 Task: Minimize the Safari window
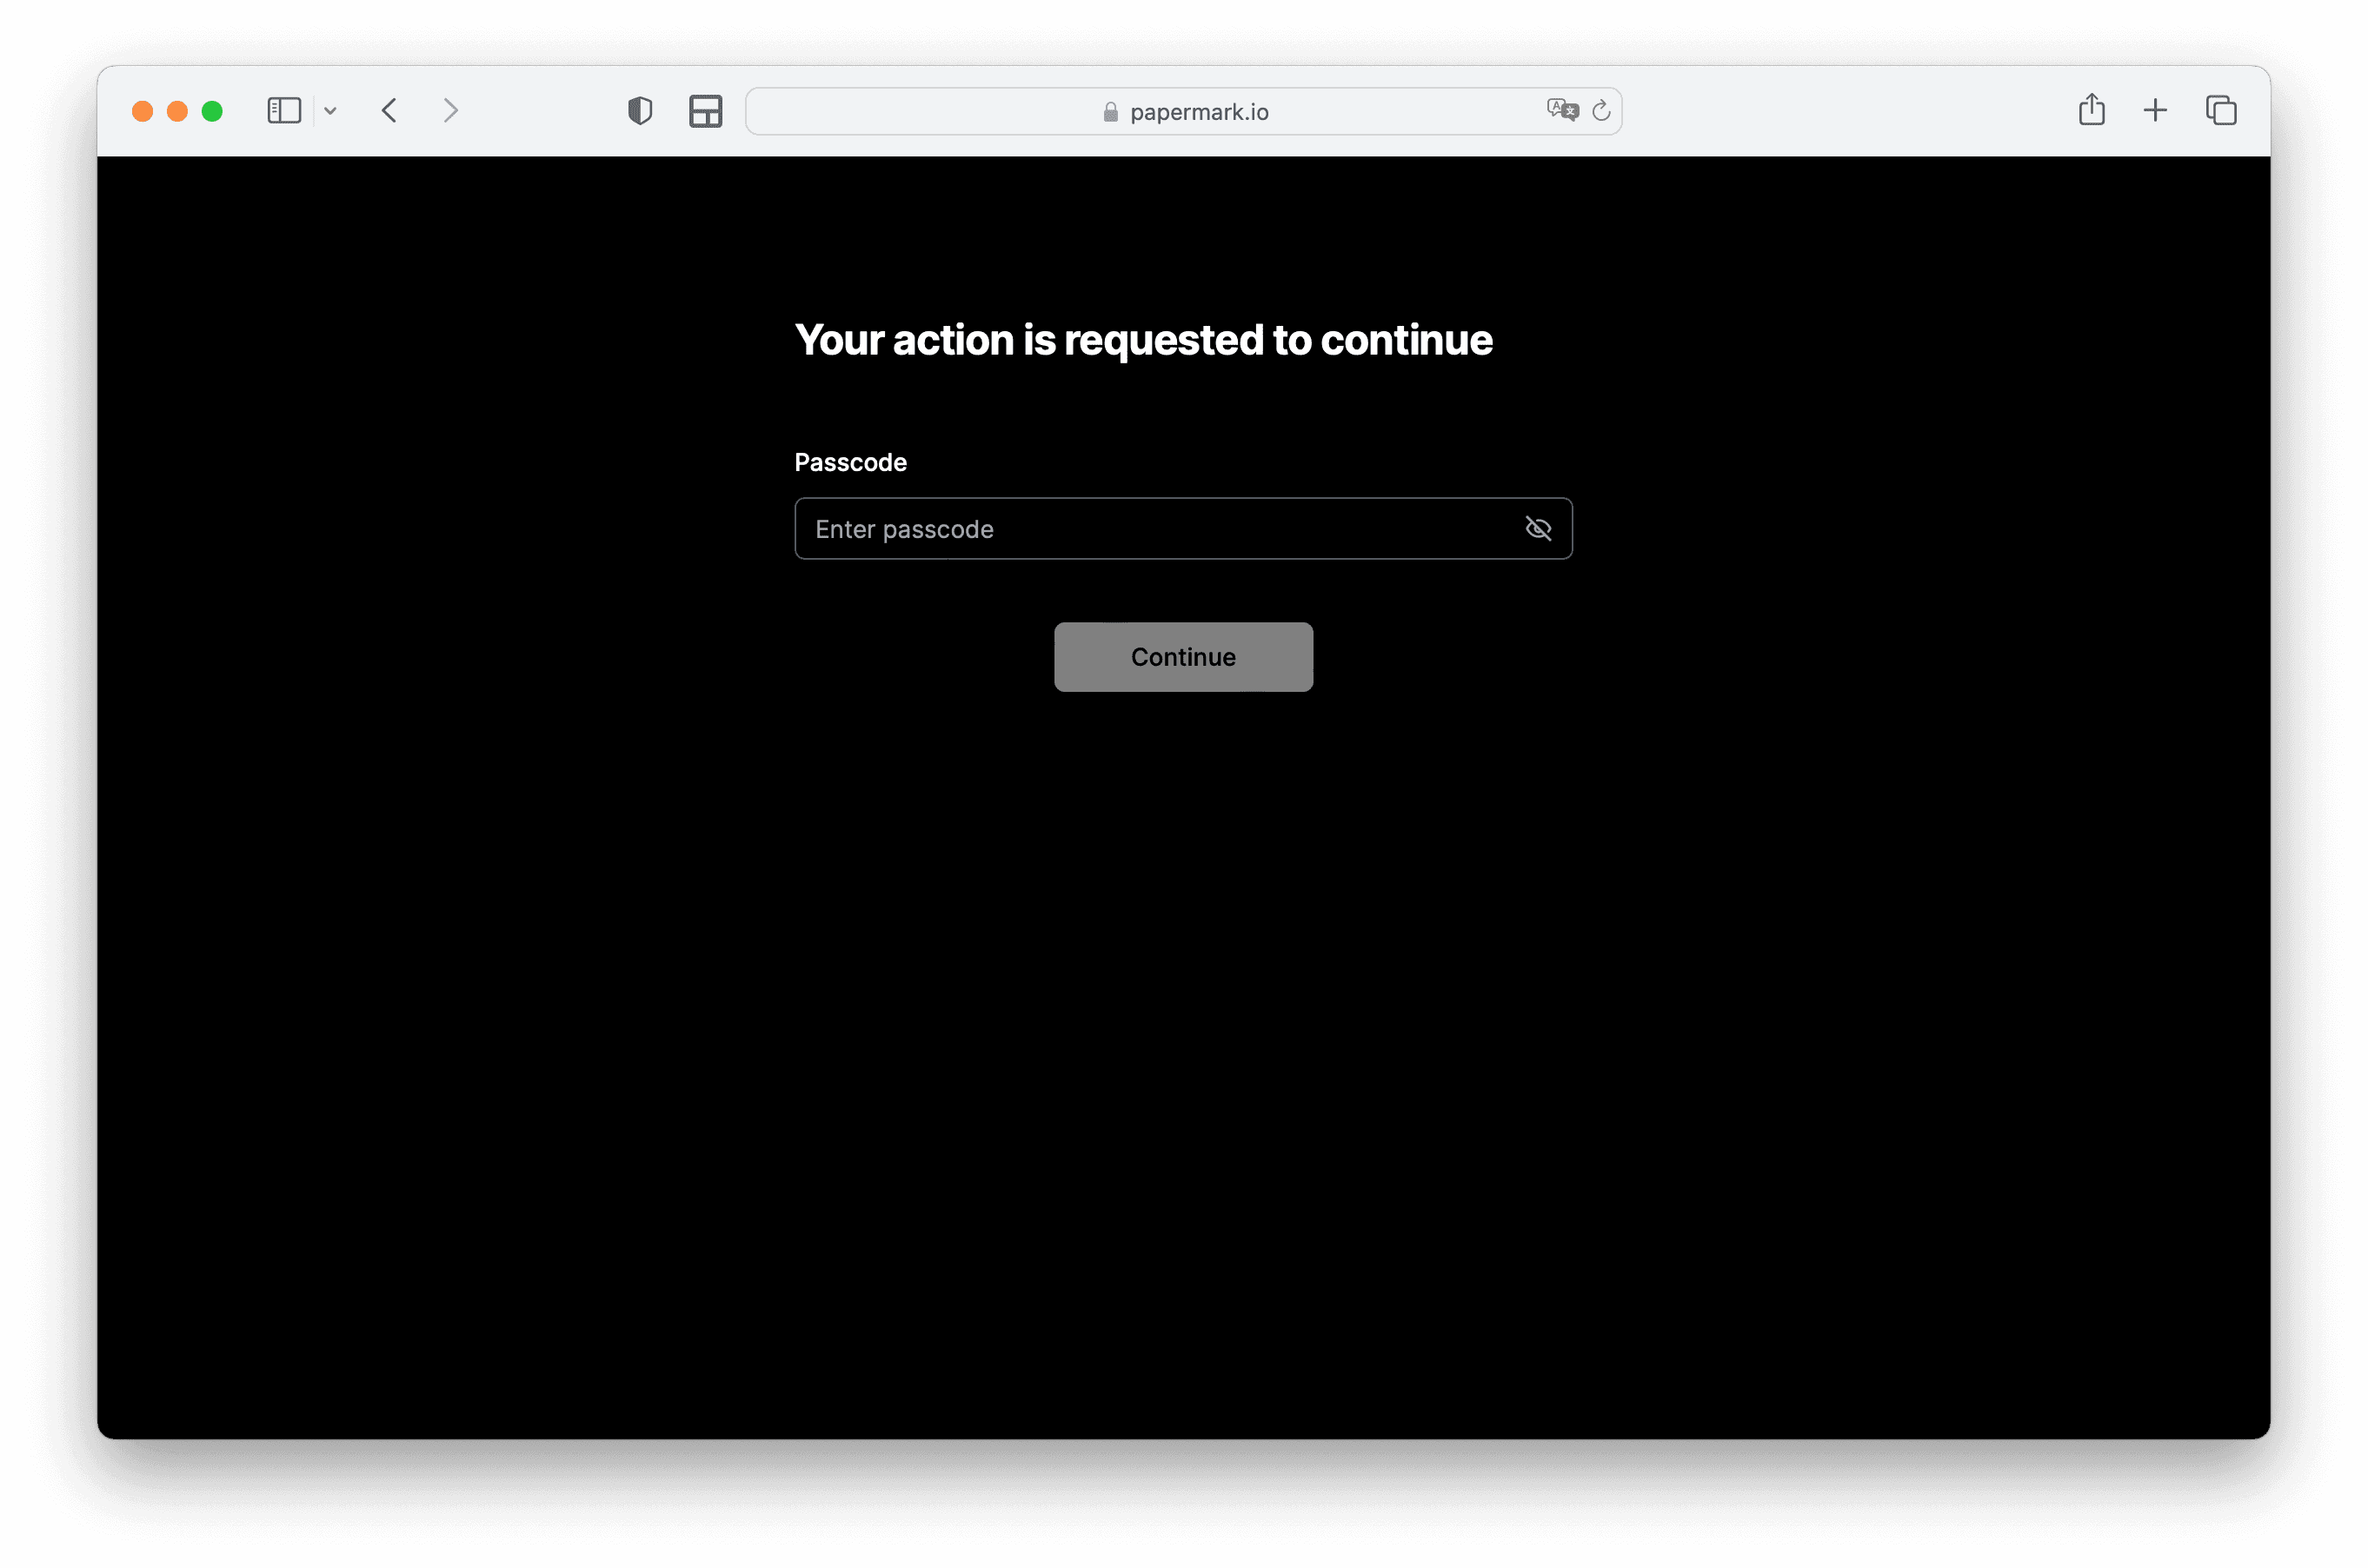click(x=177, y=111)
